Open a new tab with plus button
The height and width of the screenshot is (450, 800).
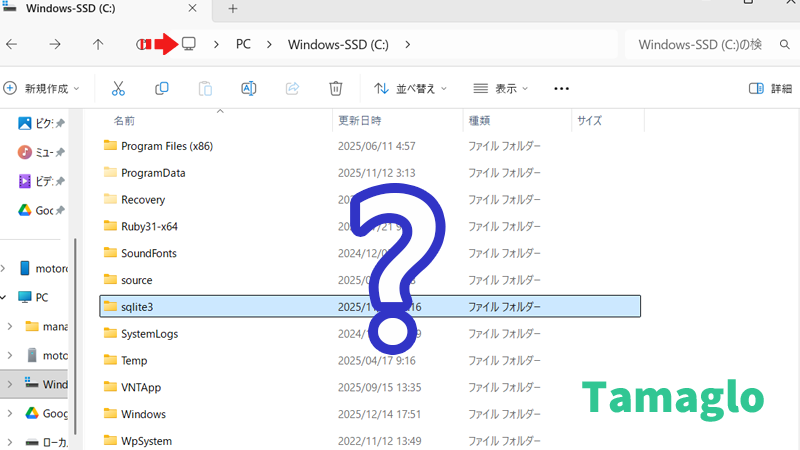(x=233, y=9)
